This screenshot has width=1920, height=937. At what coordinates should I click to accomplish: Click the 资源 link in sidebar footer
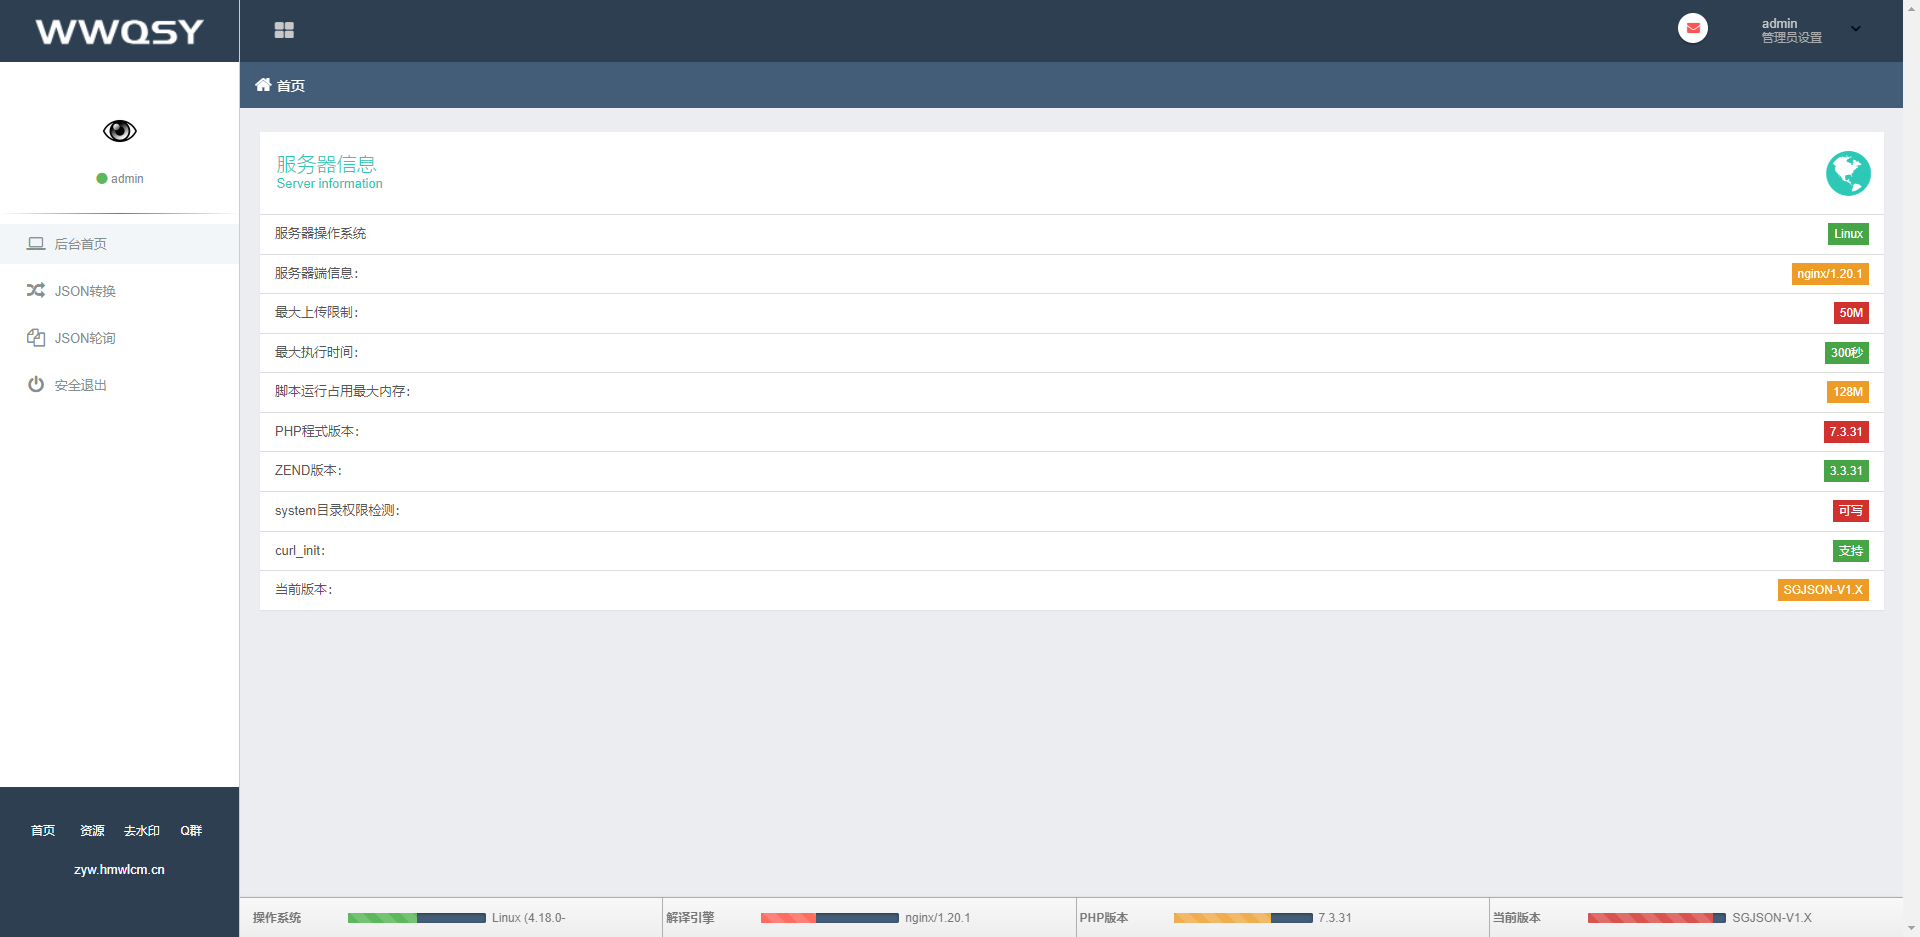click(x=92, y=831)
